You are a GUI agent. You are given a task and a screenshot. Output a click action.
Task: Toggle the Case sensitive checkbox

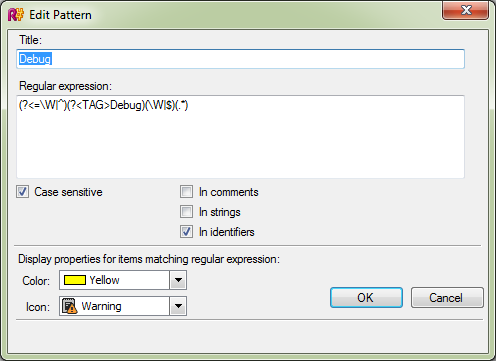(22, 192)
